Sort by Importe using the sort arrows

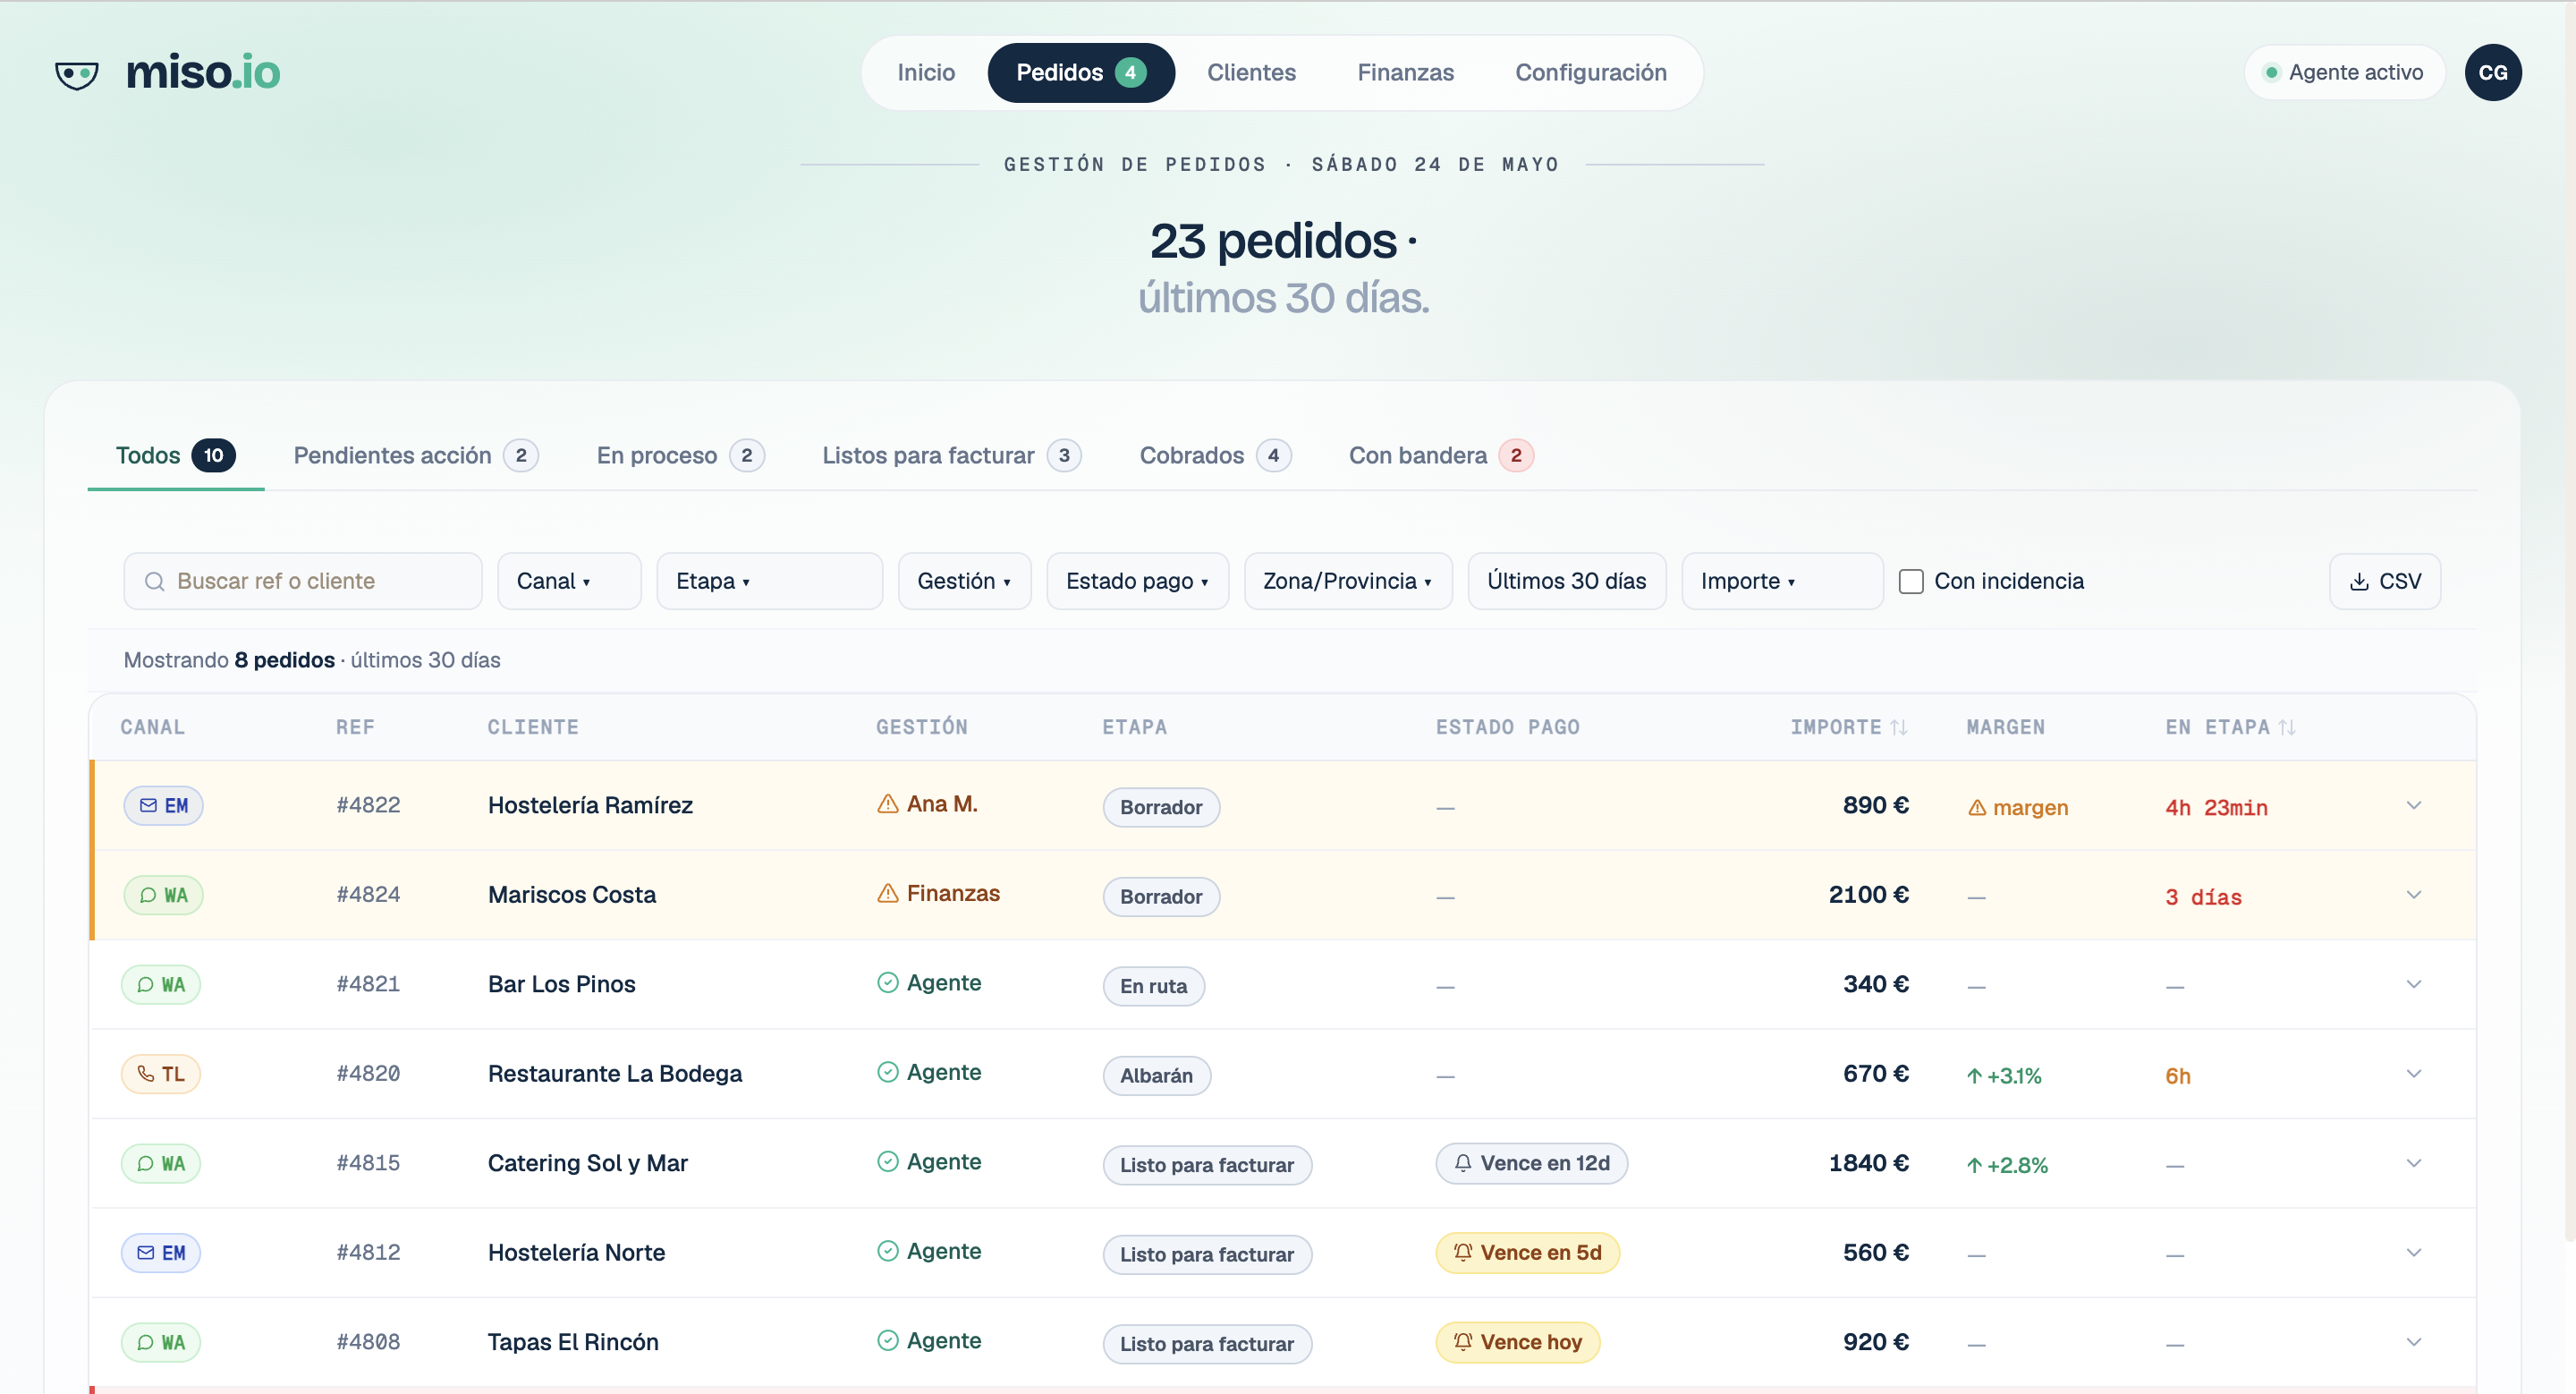click(x=1899, y=727)
